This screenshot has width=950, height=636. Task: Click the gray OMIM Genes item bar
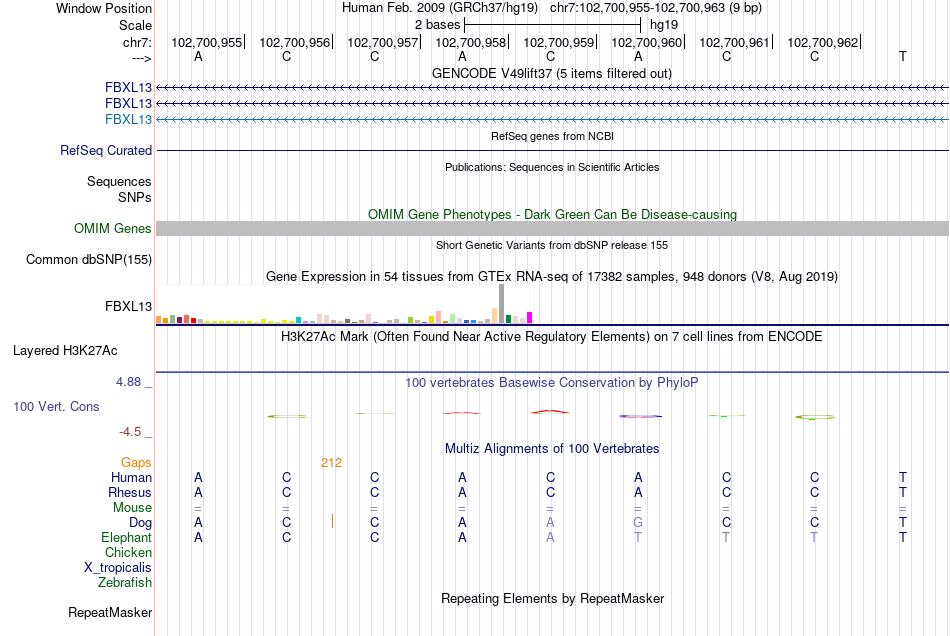tap(552, 228)
